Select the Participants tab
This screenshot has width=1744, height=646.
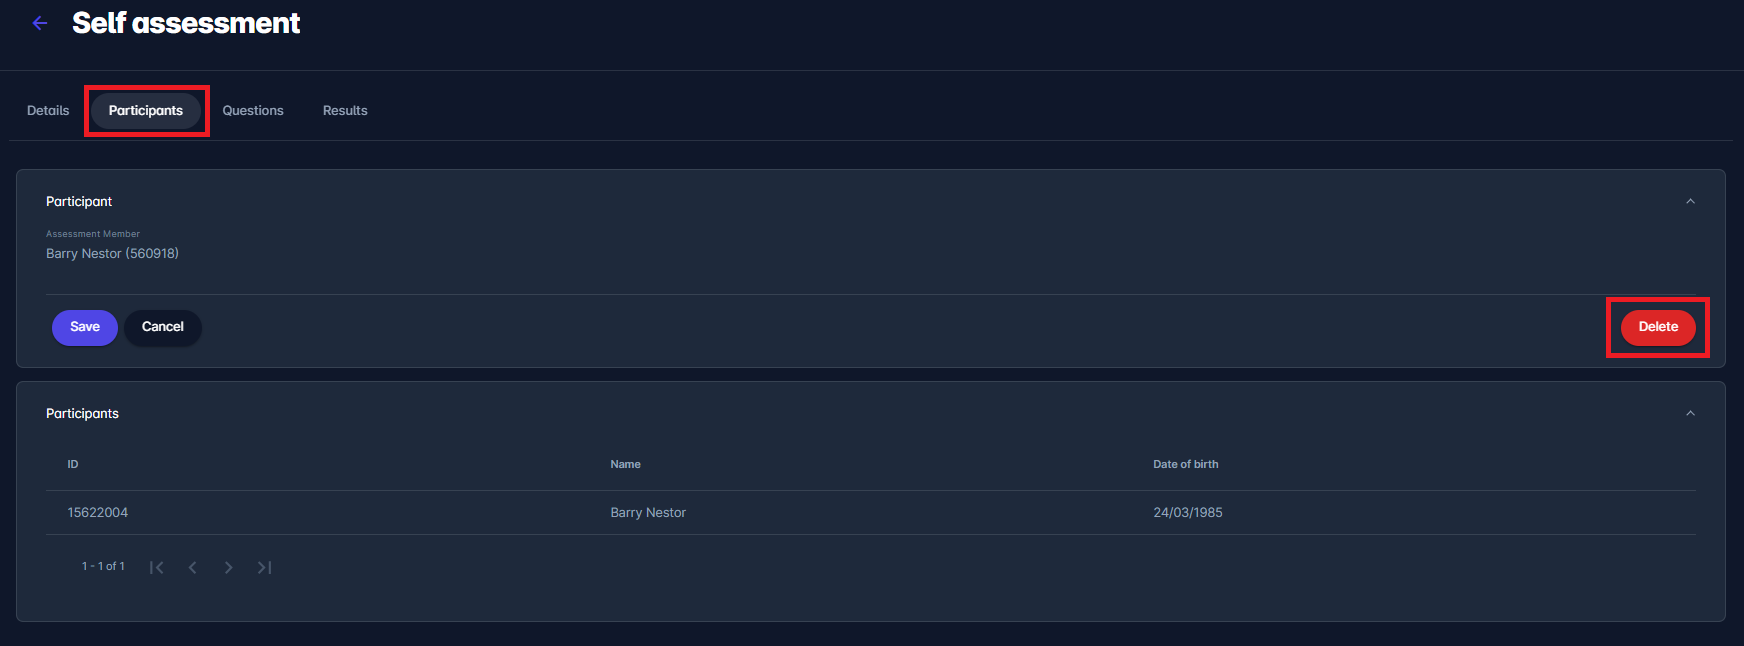click(x=146, y=111)
